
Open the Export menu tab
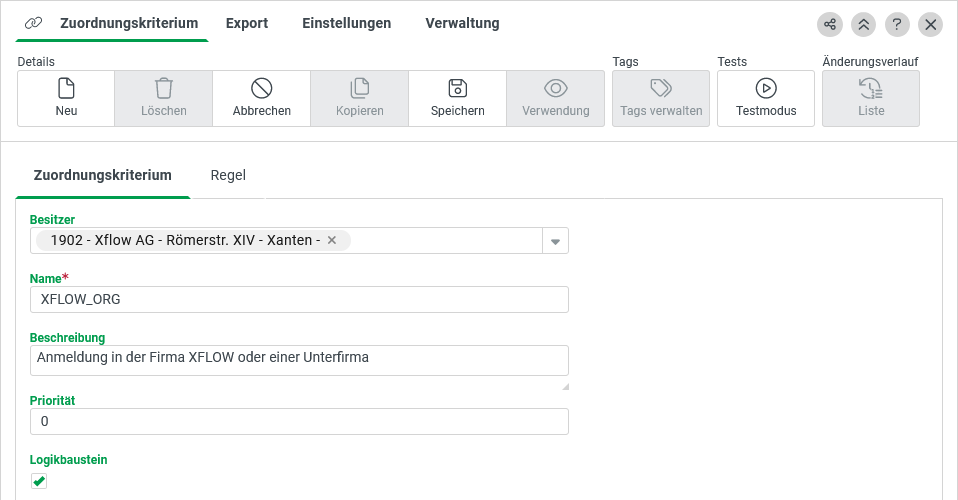point(247,23)
